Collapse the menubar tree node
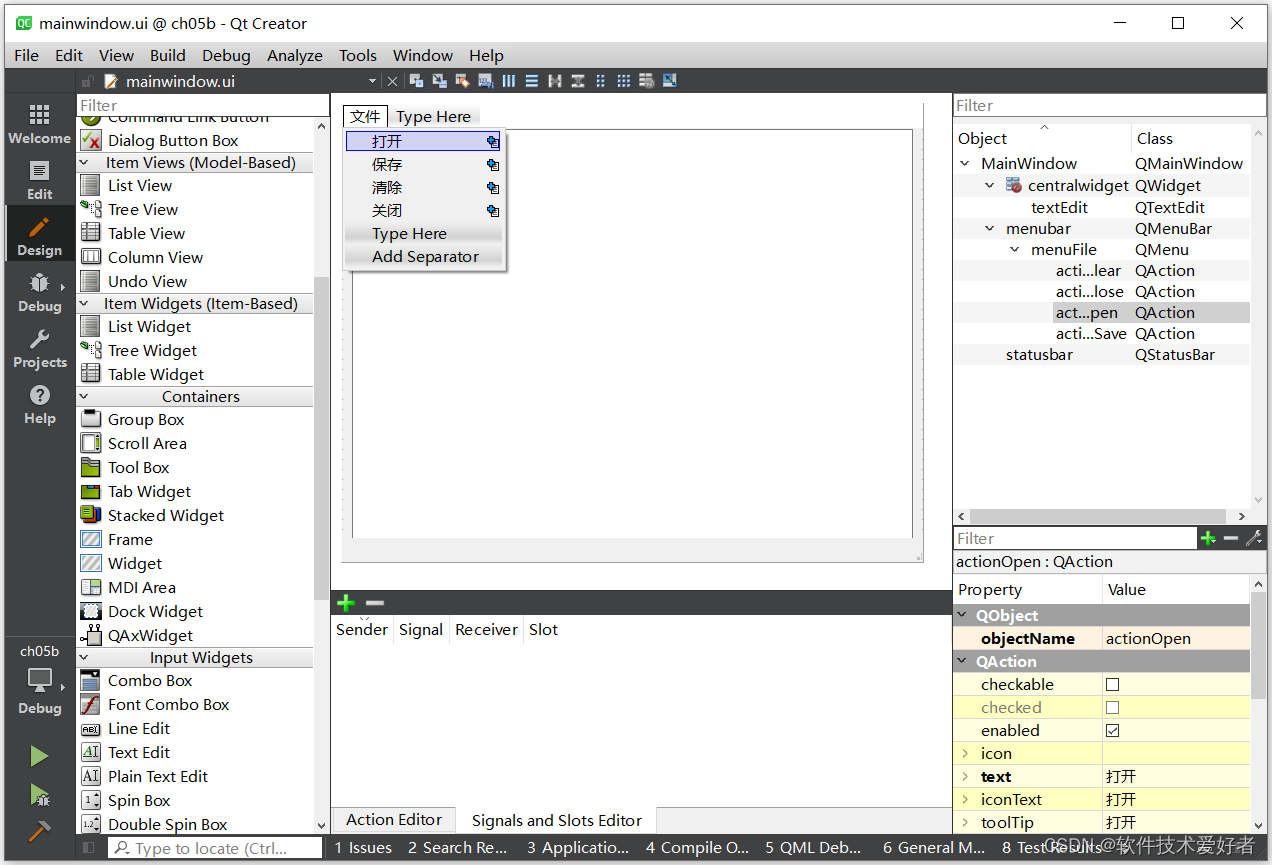Screen dimensions: 1272x865 990,229
